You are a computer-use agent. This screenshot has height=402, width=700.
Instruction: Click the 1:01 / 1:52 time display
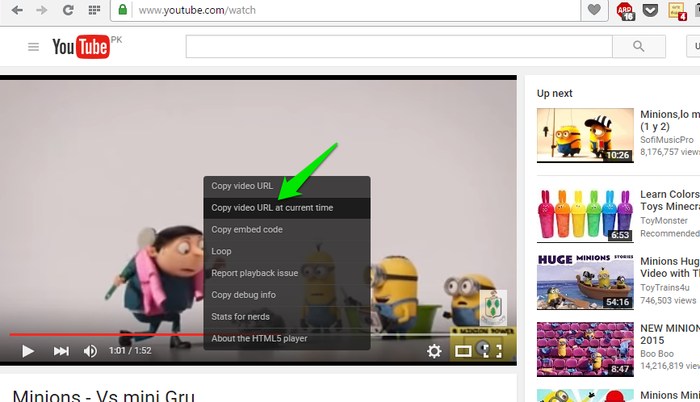pyautogui.click(x=130, y=351)
